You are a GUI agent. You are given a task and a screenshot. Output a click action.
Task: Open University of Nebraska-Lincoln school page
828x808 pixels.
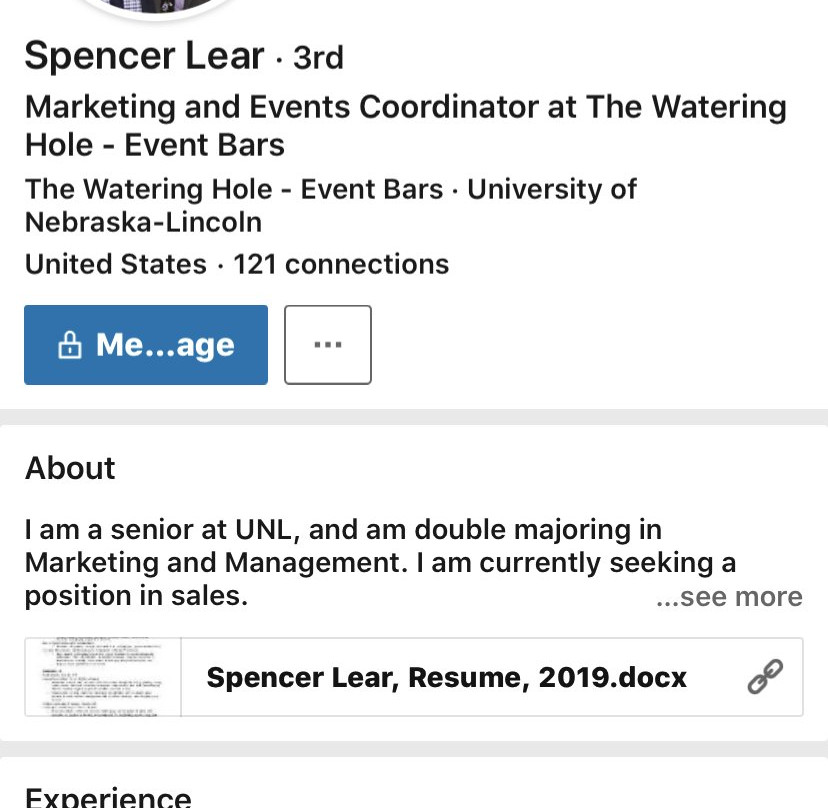point(331,205)
